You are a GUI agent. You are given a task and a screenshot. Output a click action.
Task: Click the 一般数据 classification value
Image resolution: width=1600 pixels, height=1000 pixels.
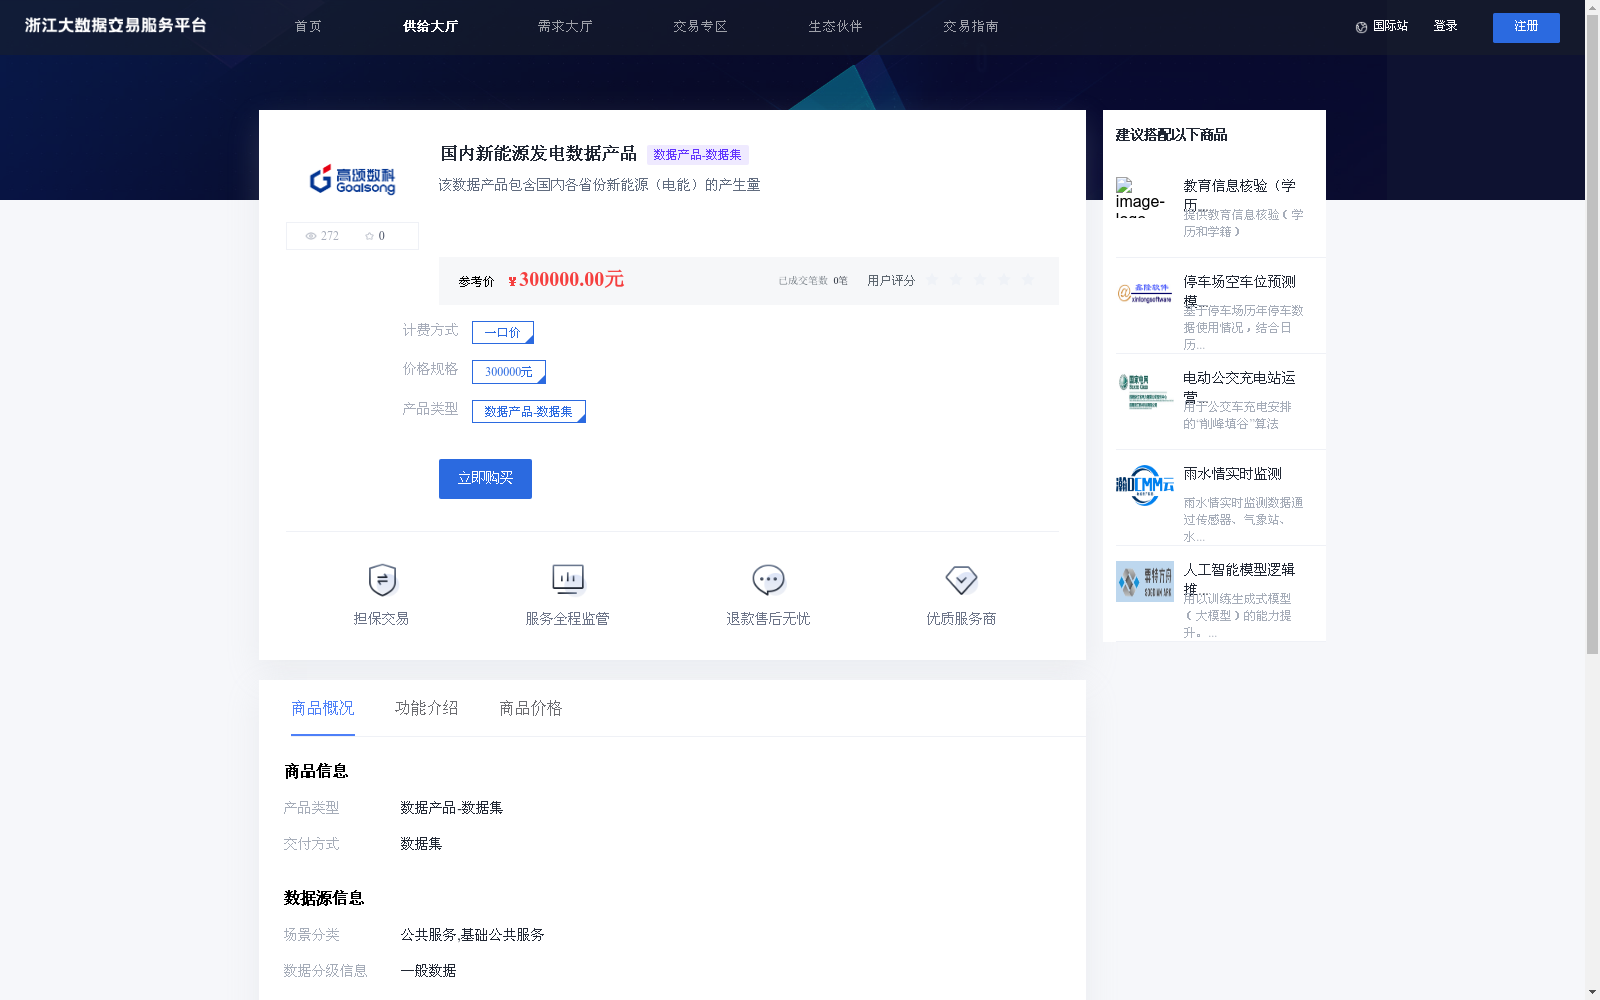point(428,971)
